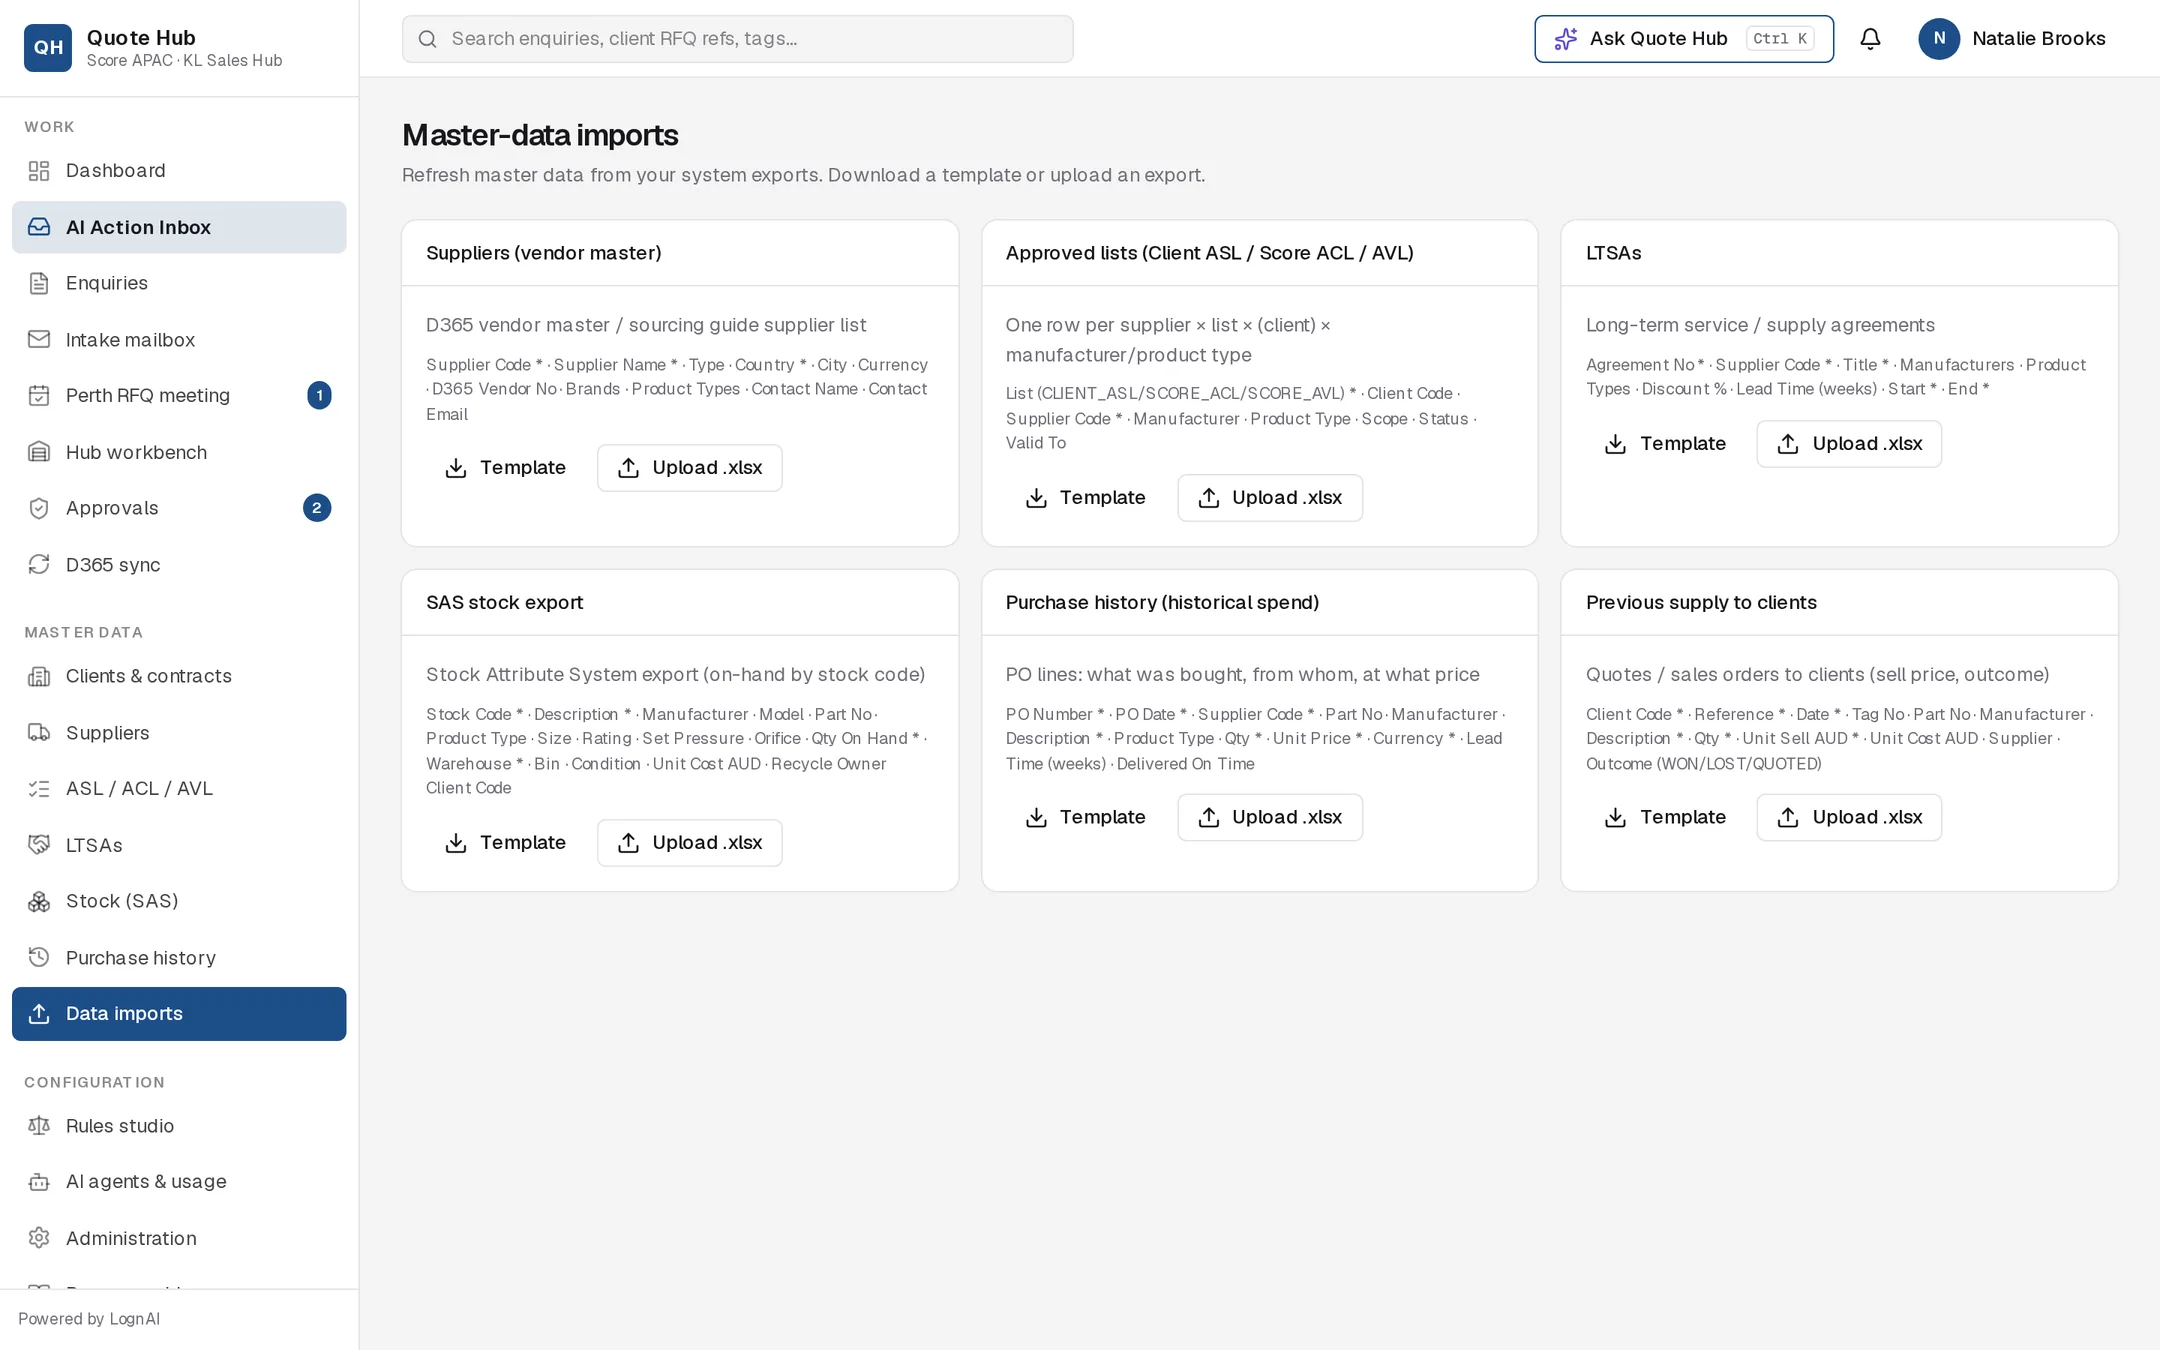Click the AI Action Inbox tray icon

[39, 227]
